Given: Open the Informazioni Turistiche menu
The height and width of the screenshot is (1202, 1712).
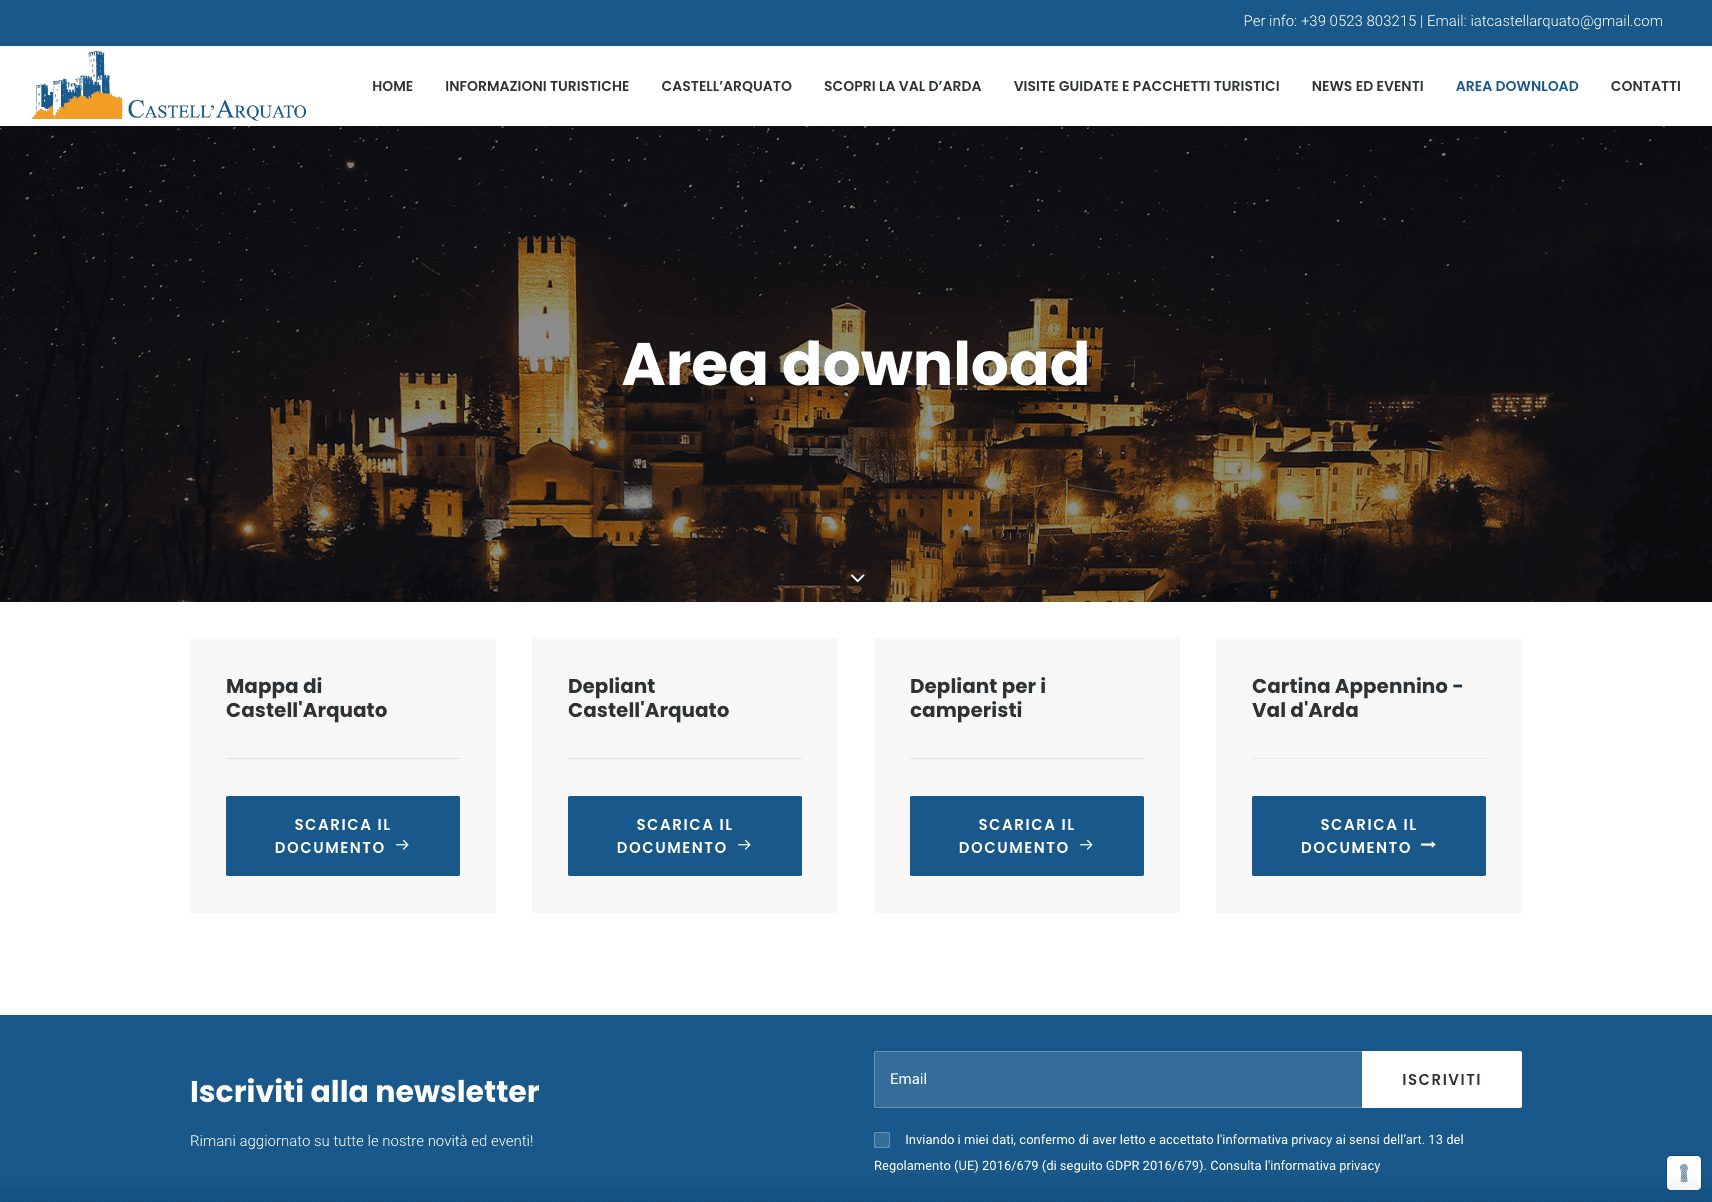Looking at the screenshot, I should 537,86.
